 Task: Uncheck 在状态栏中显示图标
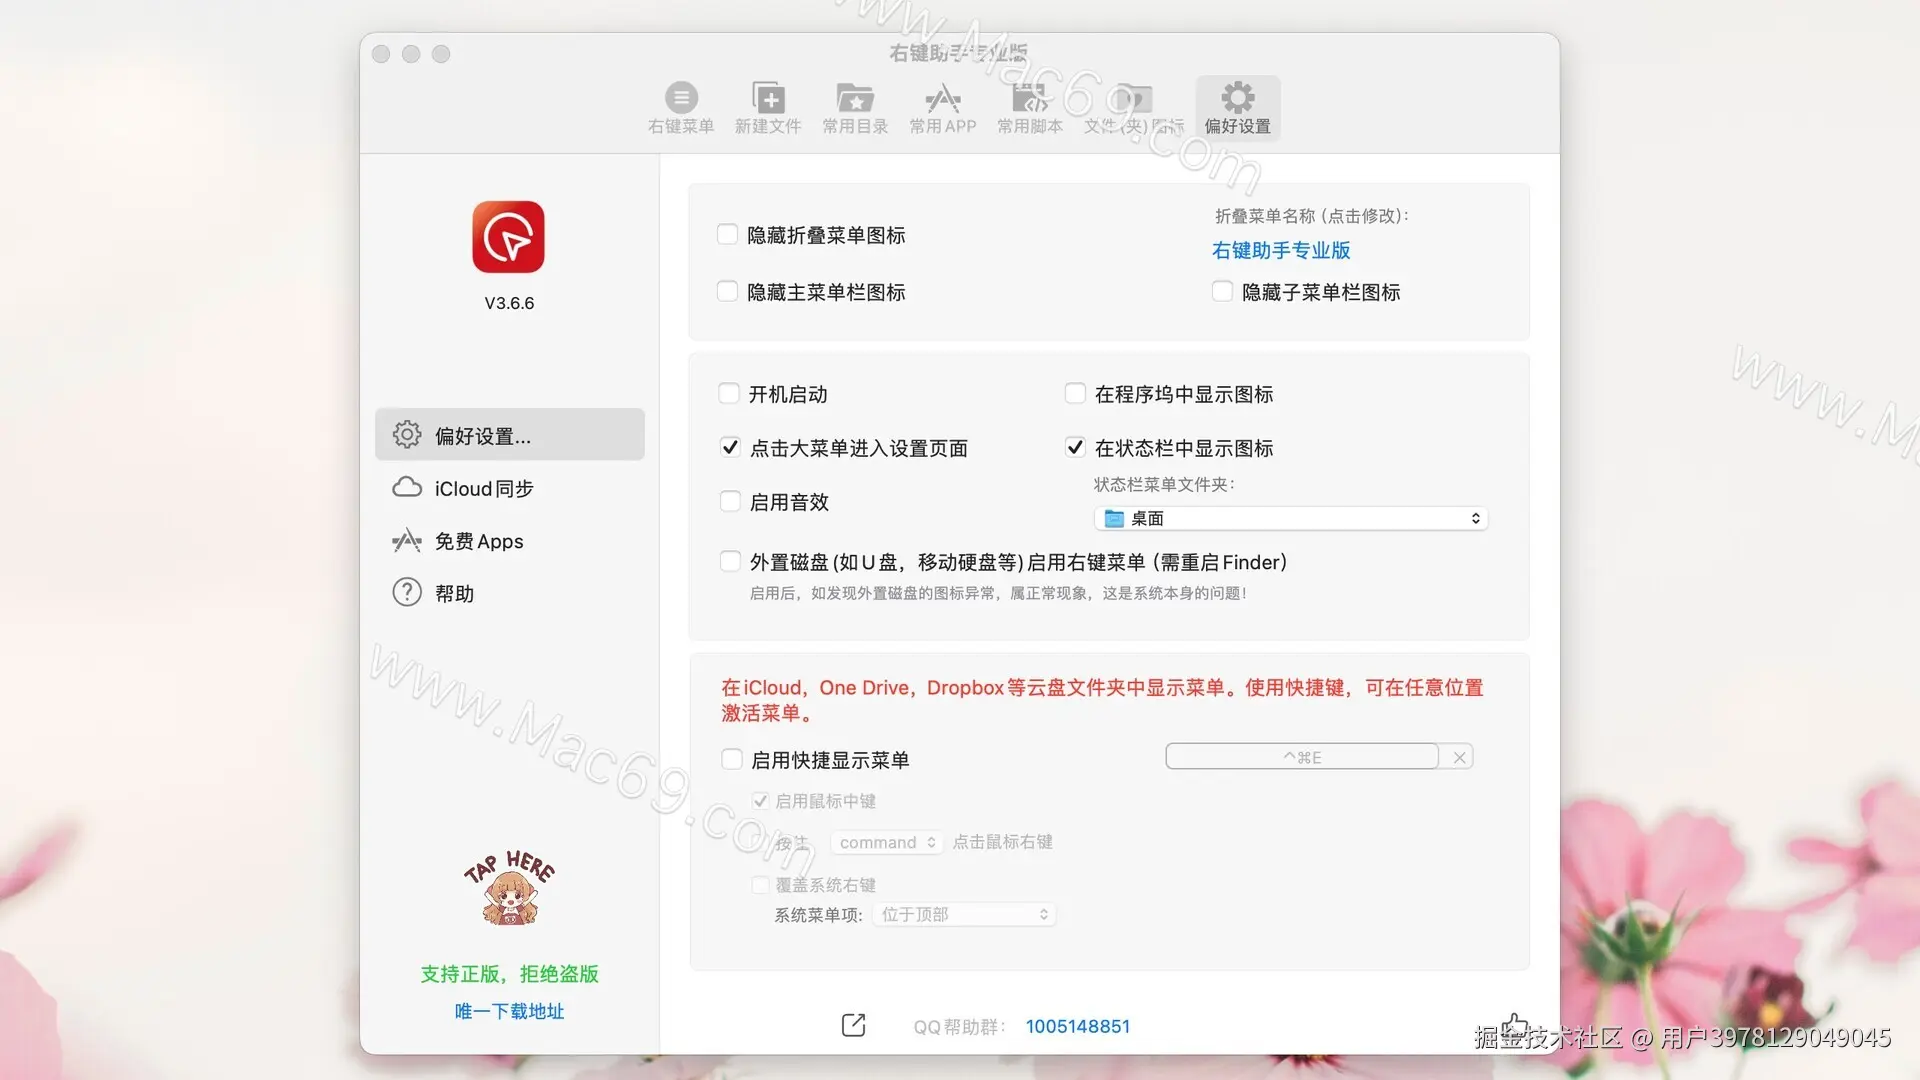(x=1075, y=448)
